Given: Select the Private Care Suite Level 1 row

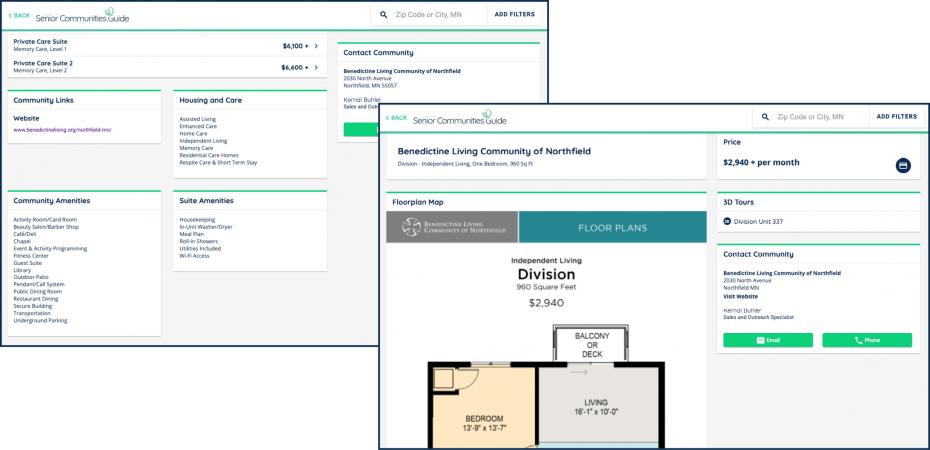Looking at the screenshot, I should click(167, 46).
